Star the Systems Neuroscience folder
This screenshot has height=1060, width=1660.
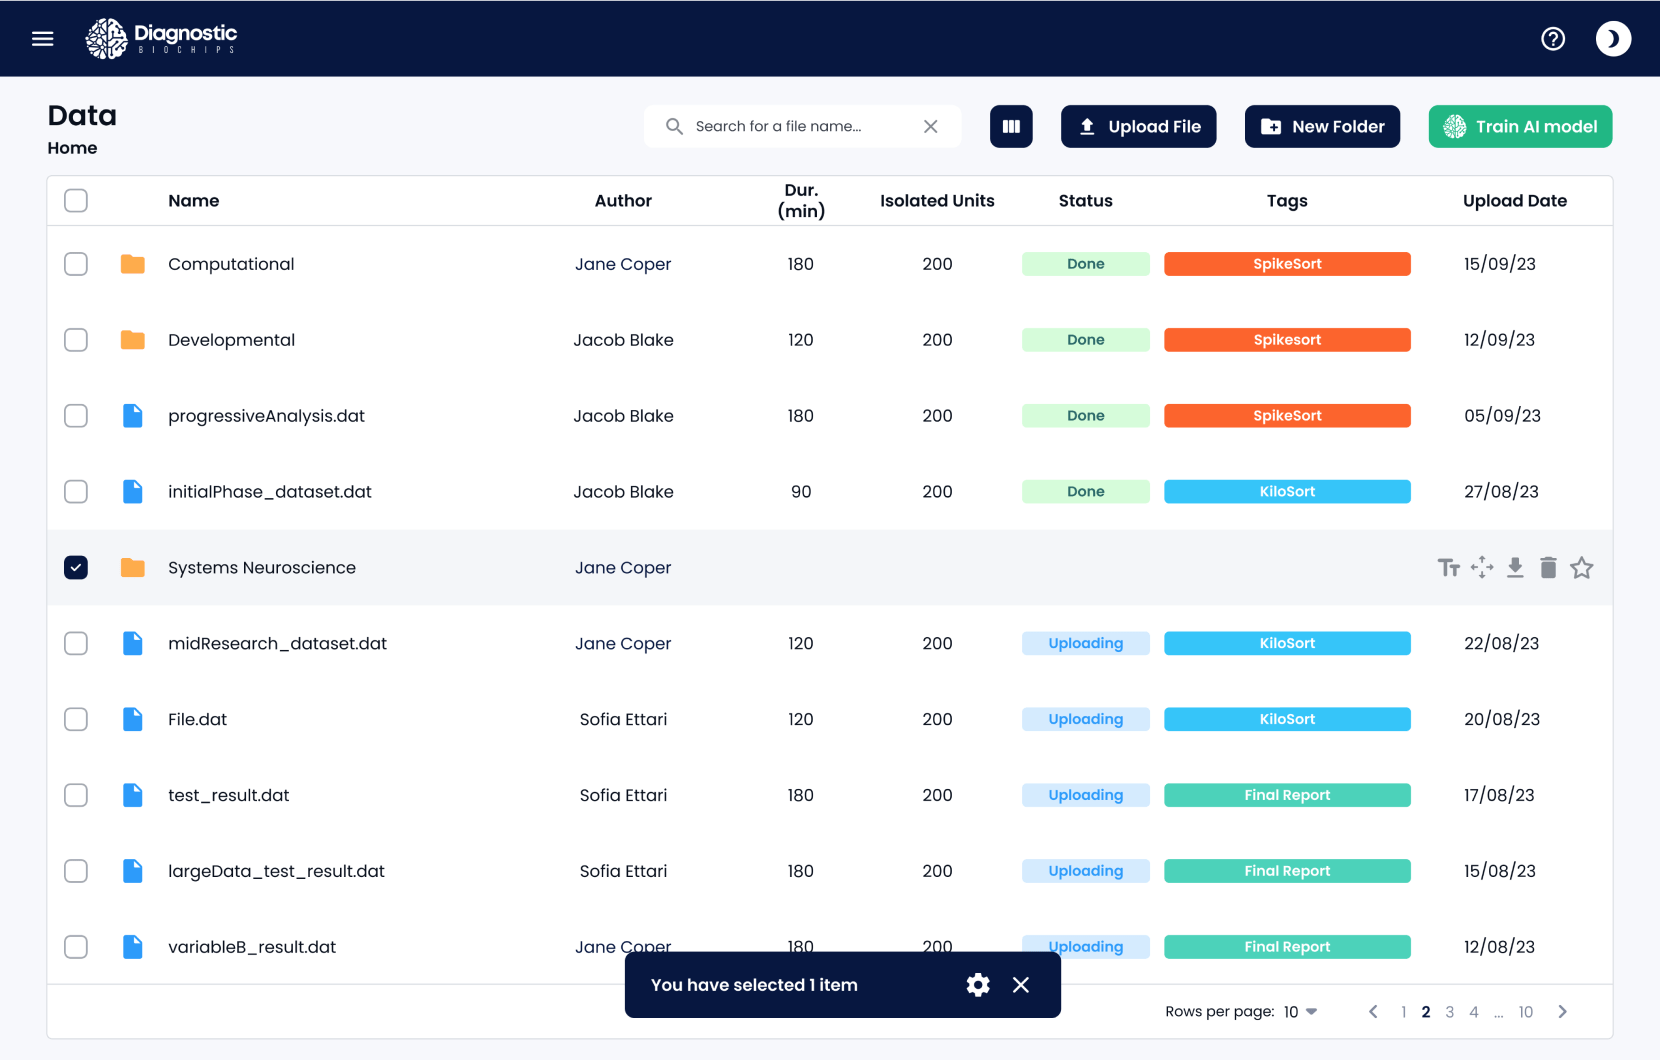coord(1581,568)
